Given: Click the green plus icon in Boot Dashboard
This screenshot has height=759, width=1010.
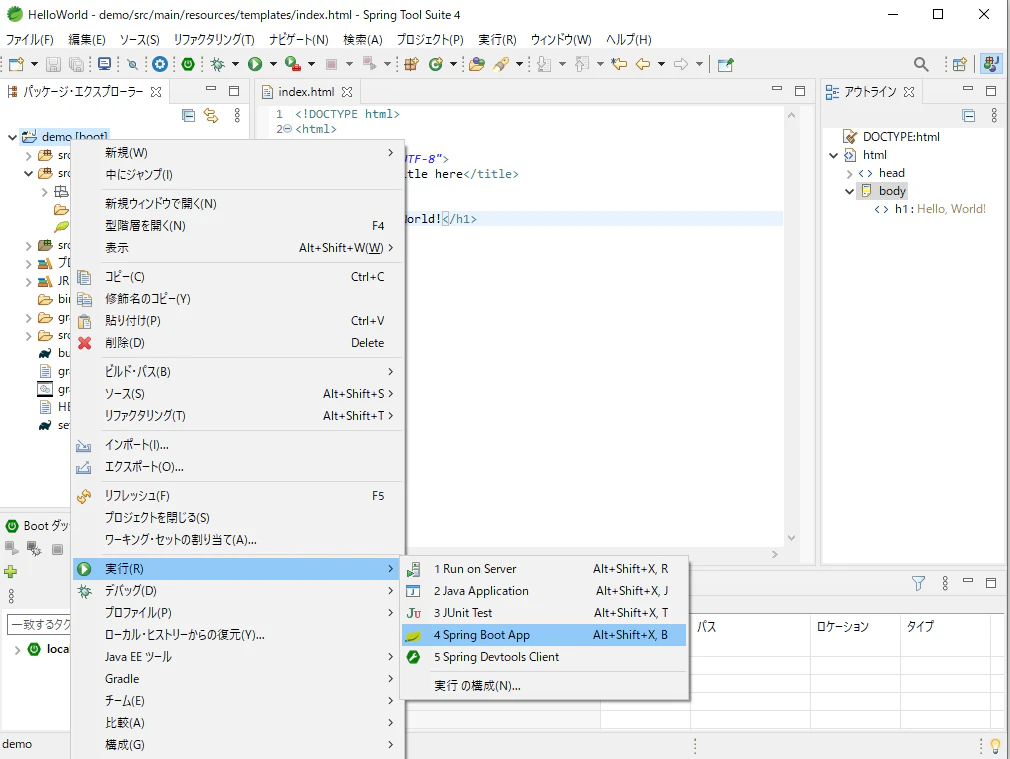Looking at the screenshot, I should tap(10, 572).
